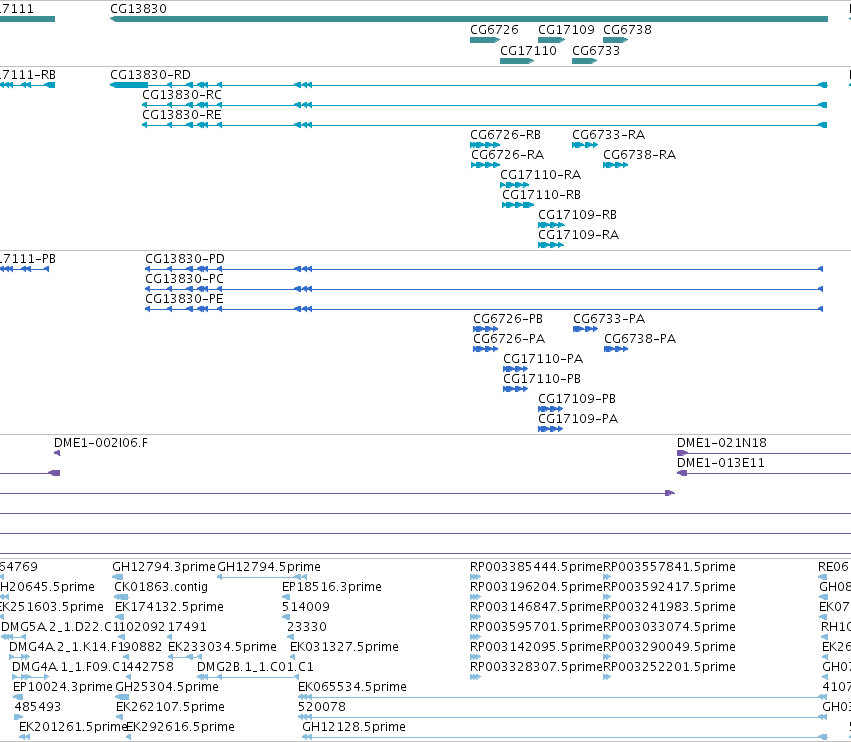Click the EK065534.5prime EST label
This screenshot has width=851, height=742.
(352, 687)
